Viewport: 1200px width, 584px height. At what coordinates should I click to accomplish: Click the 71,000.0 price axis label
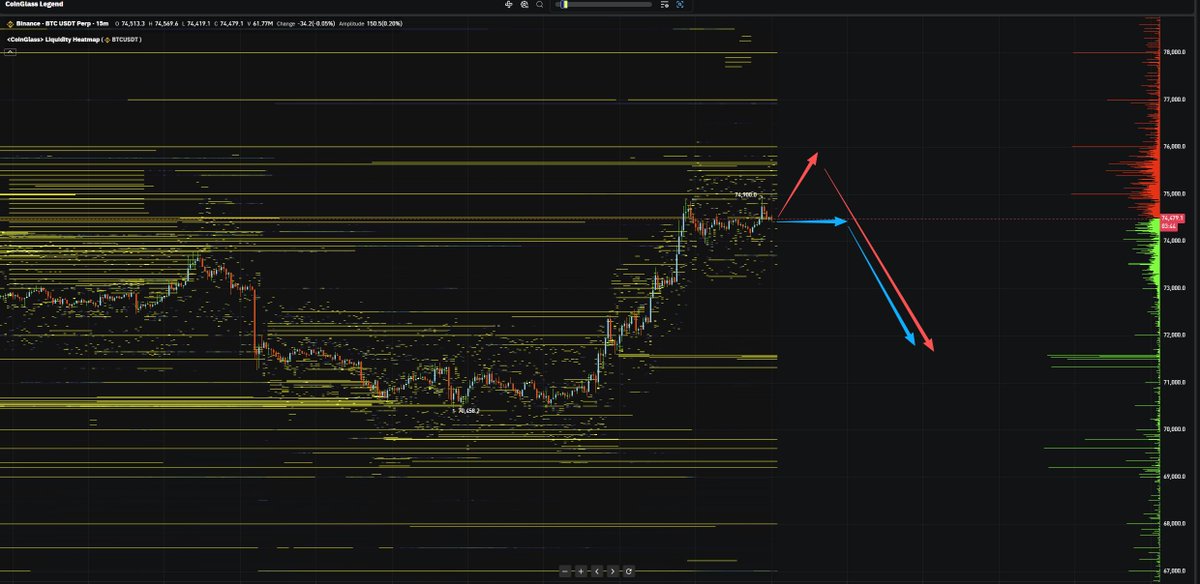tap(1173, 382)
